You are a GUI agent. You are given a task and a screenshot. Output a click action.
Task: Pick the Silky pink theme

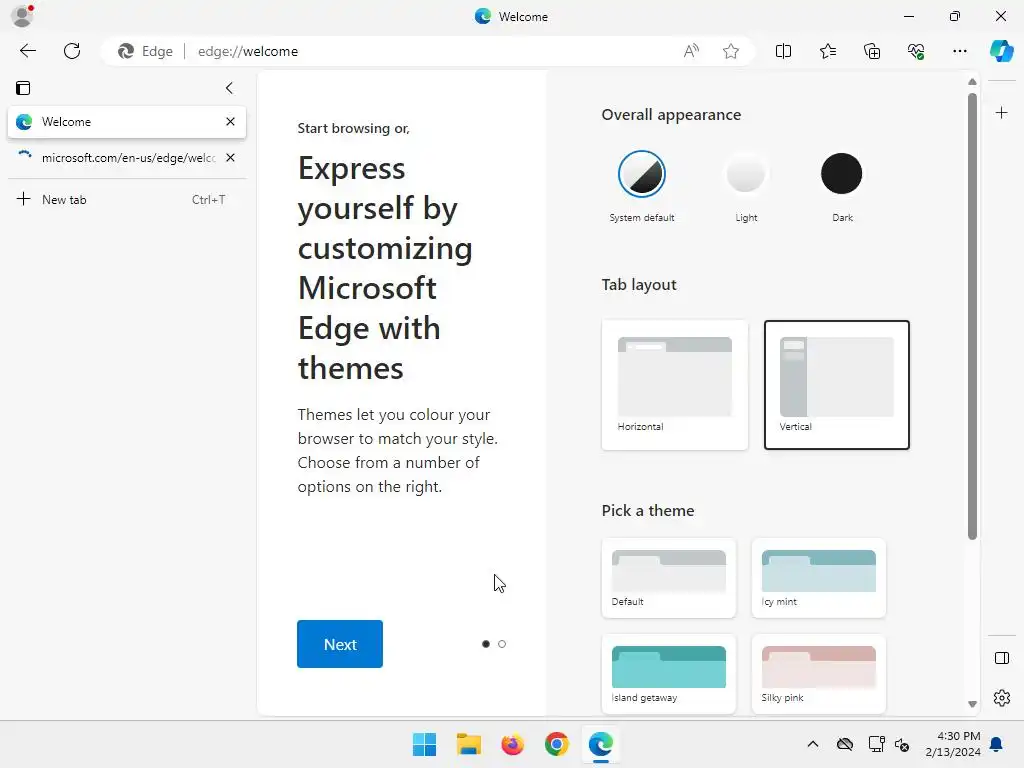pos(818,674)
